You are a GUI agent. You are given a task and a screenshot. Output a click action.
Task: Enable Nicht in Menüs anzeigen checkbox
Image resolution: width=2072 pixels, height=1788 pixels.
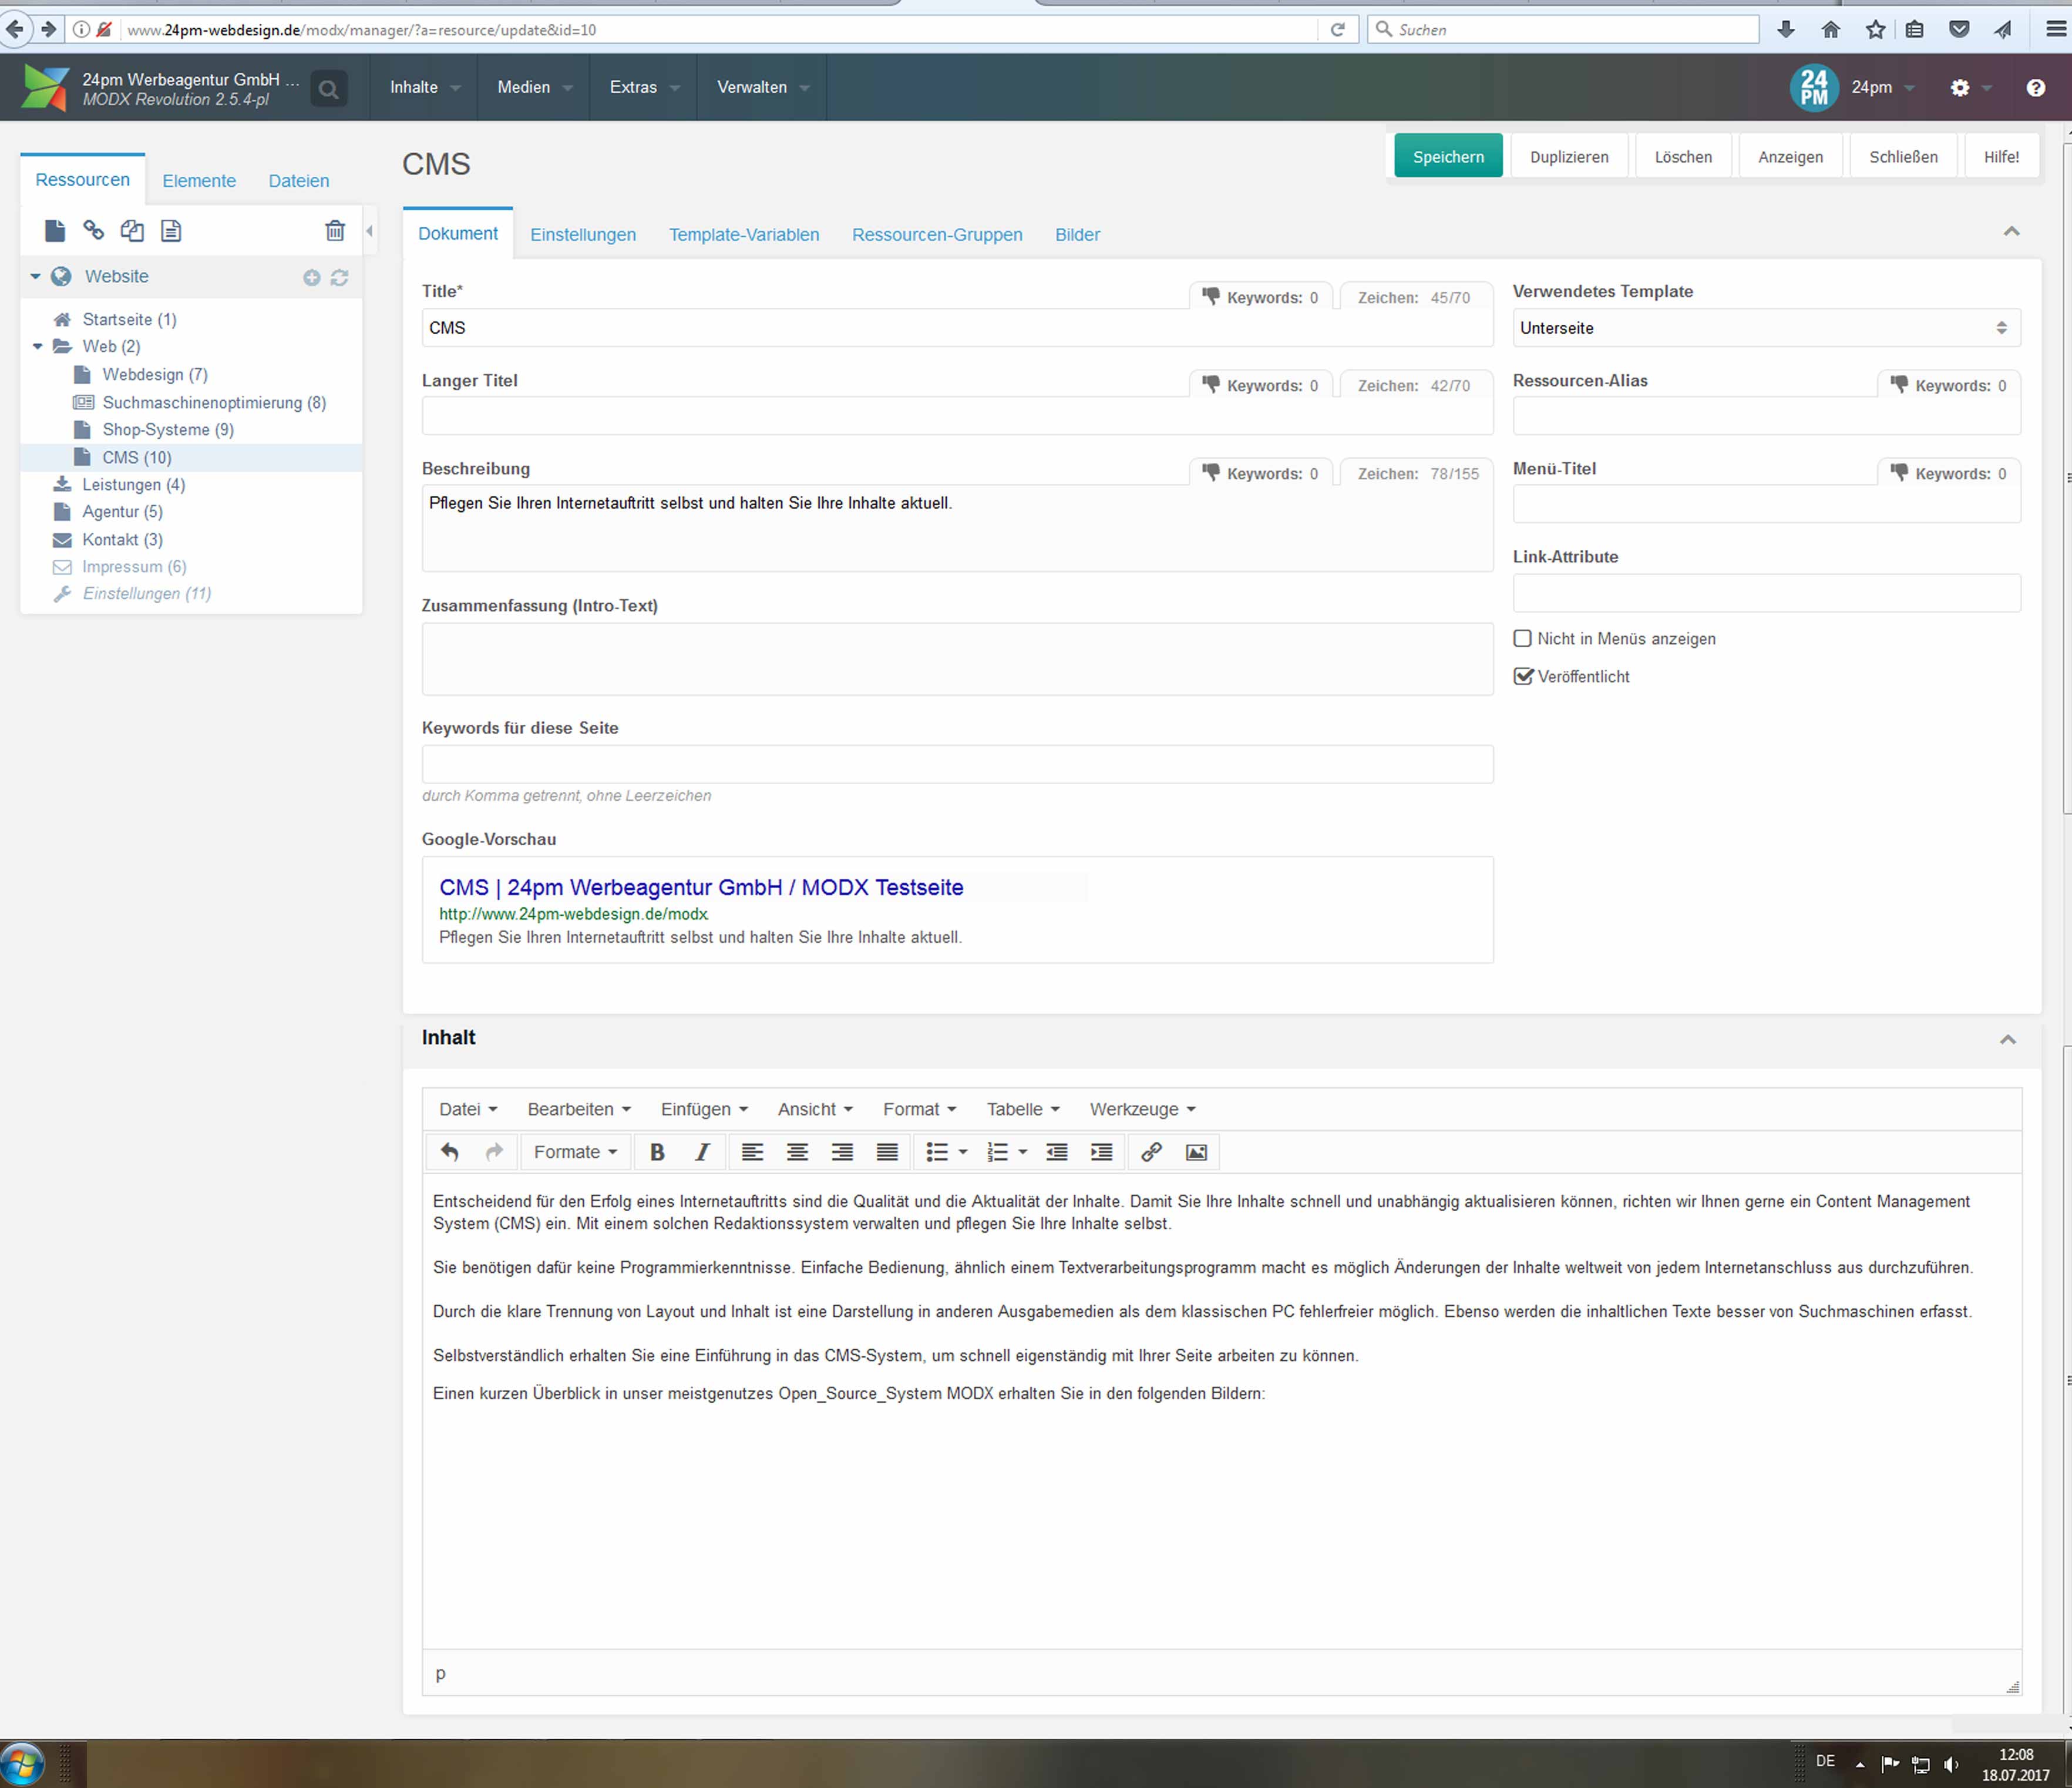pyautogui.click(x=1522, y=638)
